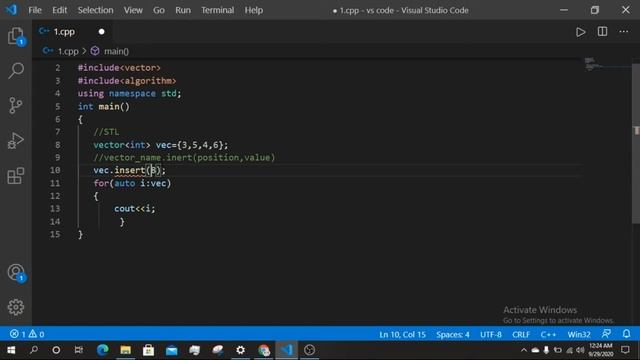This screenshot has width=640, height=360.
Task: Open the Windows Start menu
Action: tap(11, 350)
